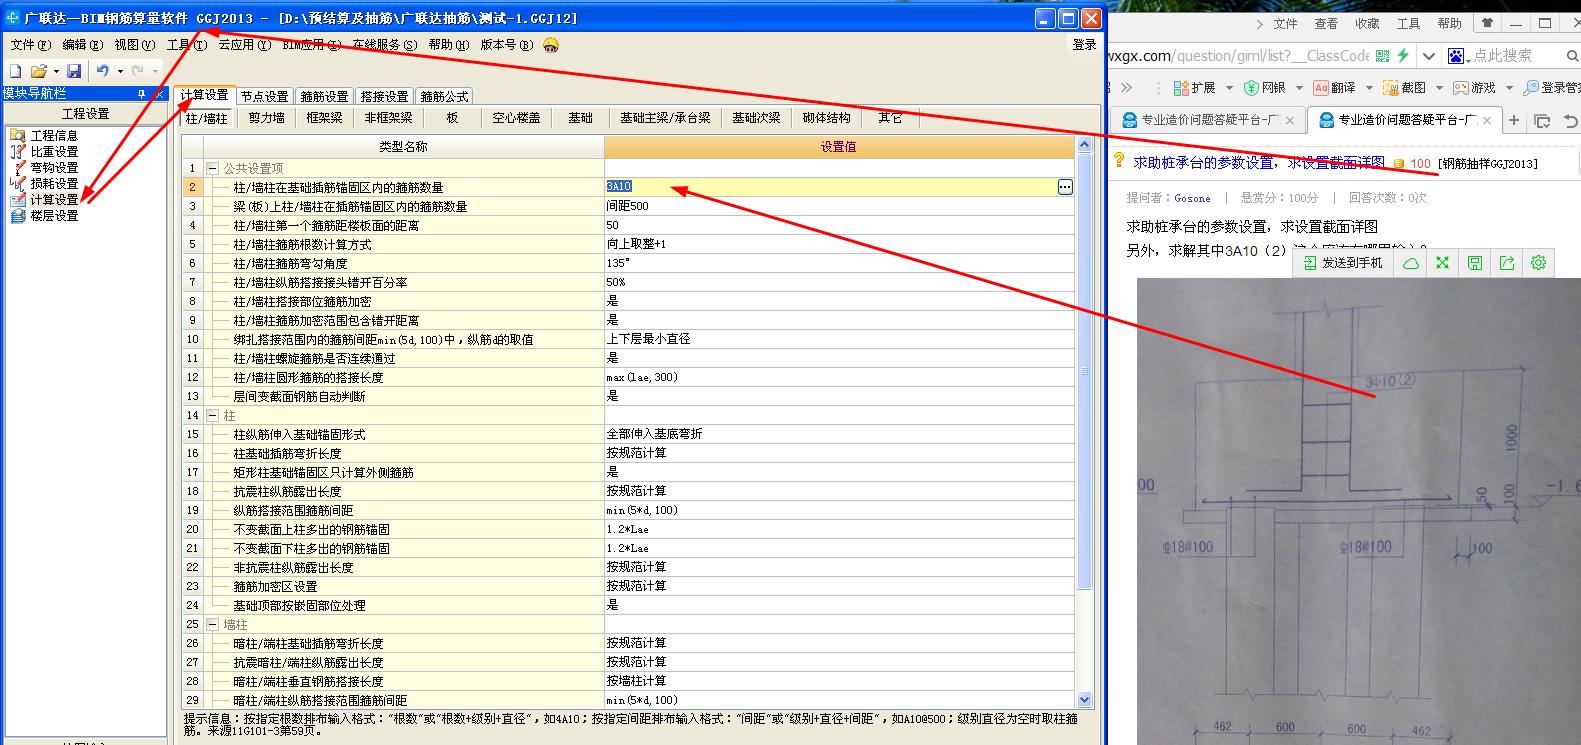Open the browser 收藏 menu
This screenshot has width=1581, height=745.
tap(1367, 23)
